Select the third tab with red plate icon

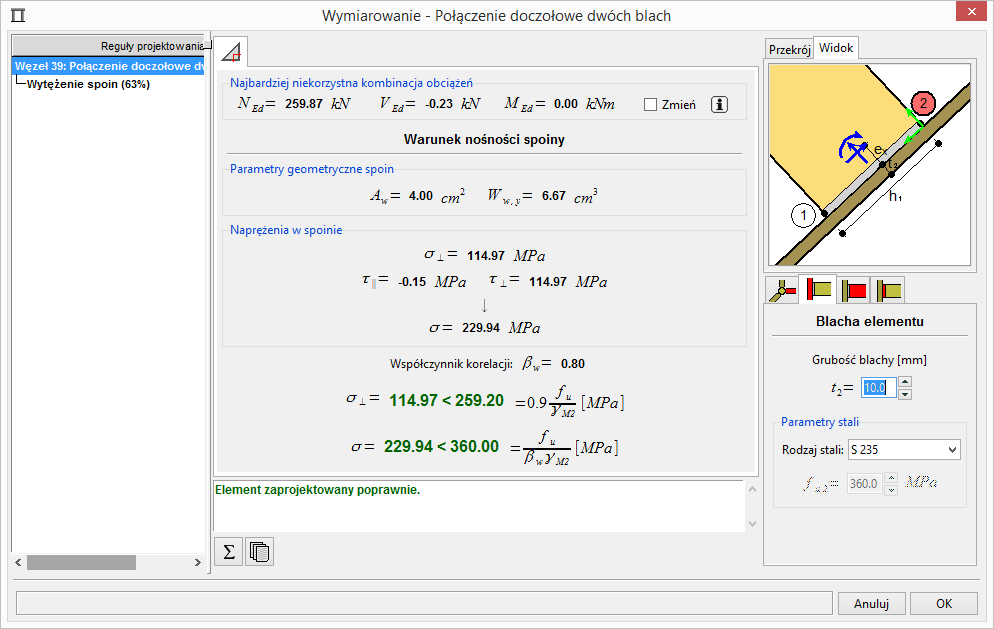853,290
